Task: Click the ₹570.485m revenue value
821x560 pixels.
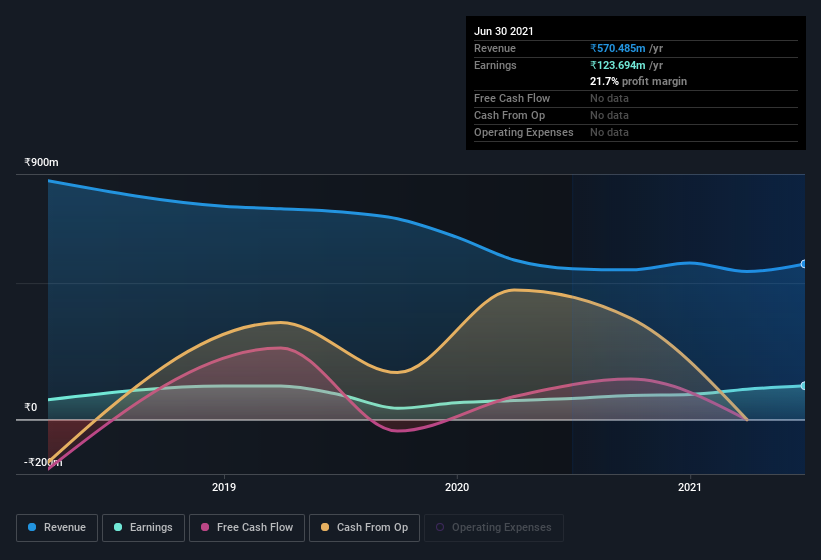Action: tap(618, 48)
